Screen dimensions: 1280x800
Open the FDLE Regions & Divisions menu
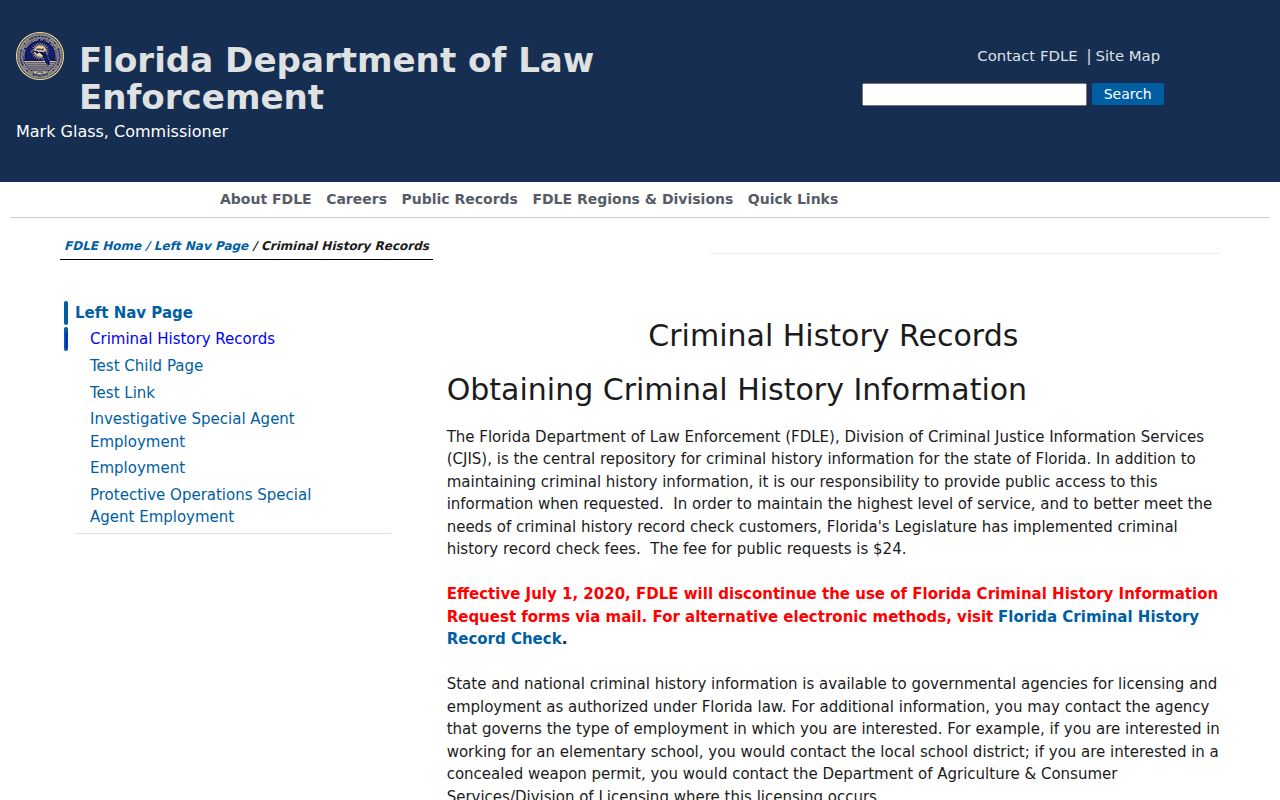633,199
